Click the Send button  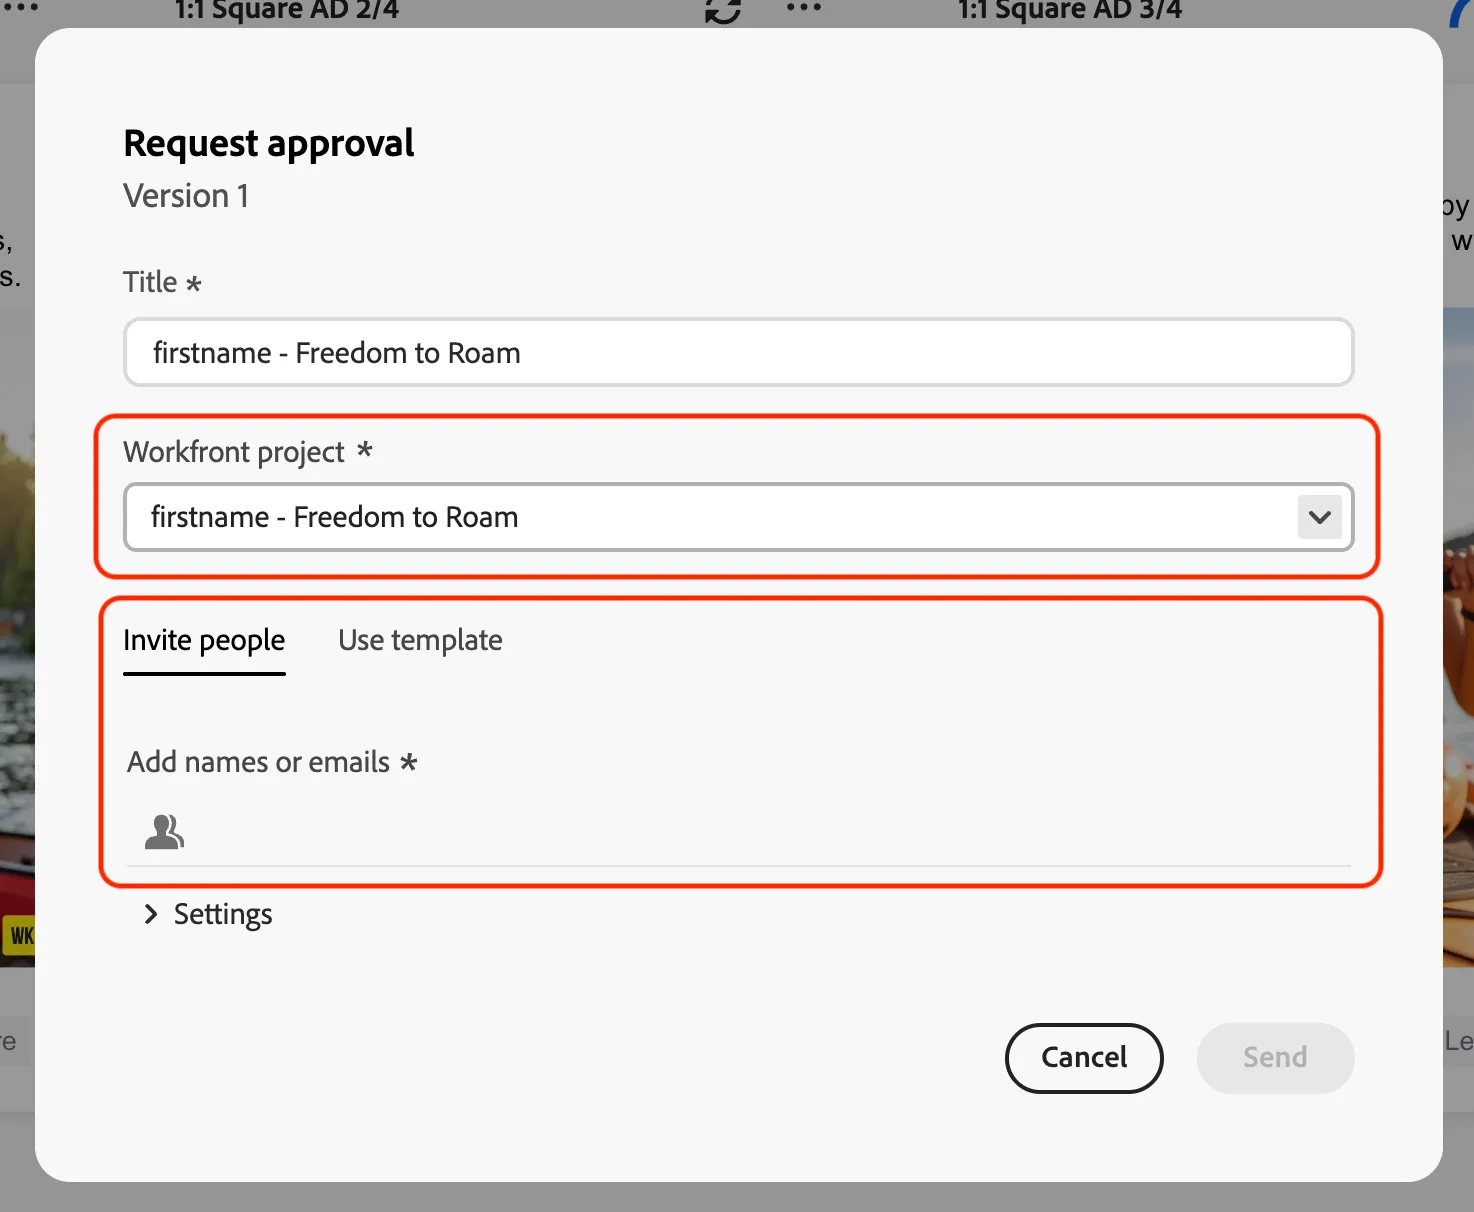tap(1275, 1058)
